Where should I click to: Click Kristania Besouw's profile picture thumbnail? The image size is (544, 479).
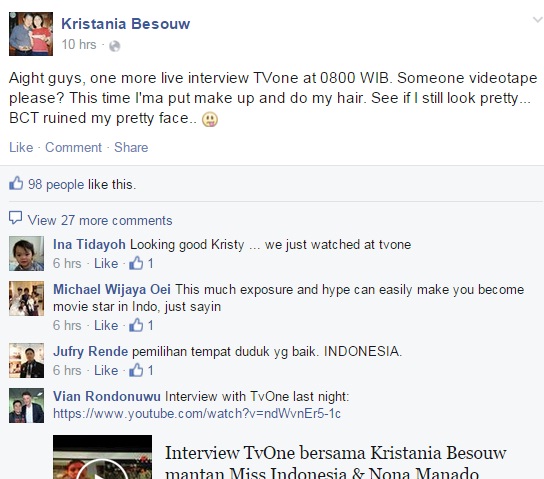(x=31, y=34)
